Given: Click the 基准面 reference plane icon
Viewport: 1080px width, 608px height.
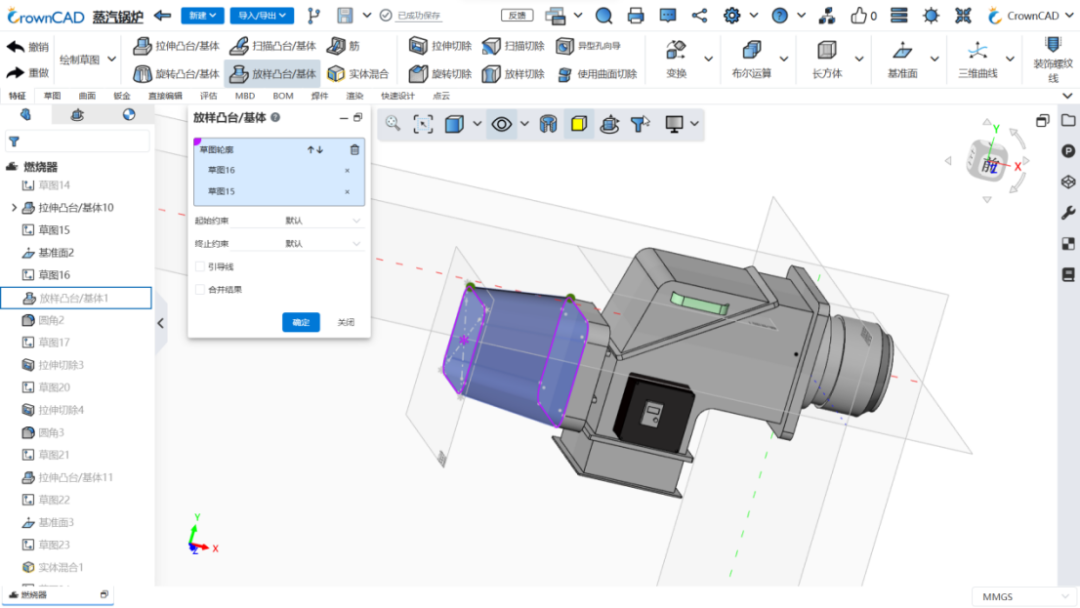Looking at the screenshot, I should click(902, 50).
